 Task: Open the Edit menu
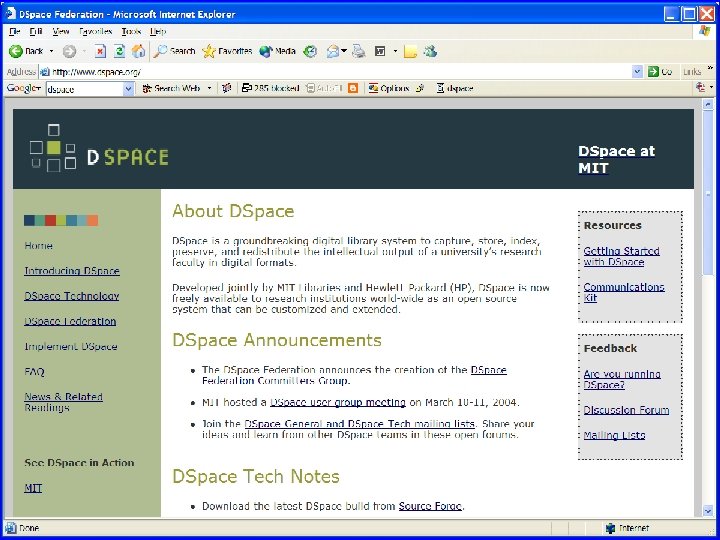[x=36, y=31]
